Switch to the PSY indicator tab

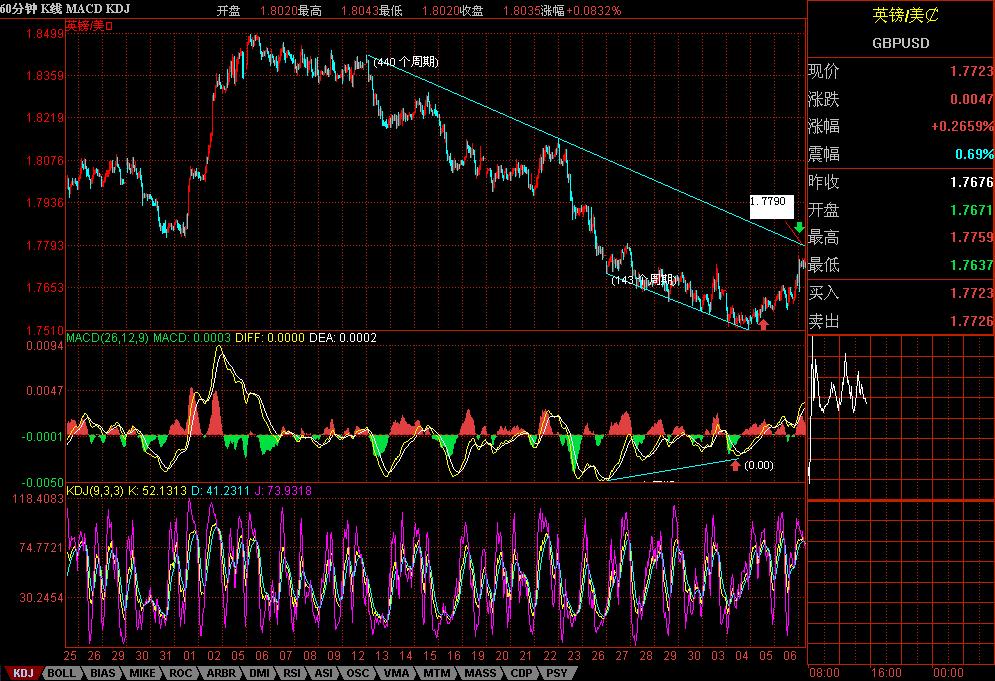(x=555, y=674)
